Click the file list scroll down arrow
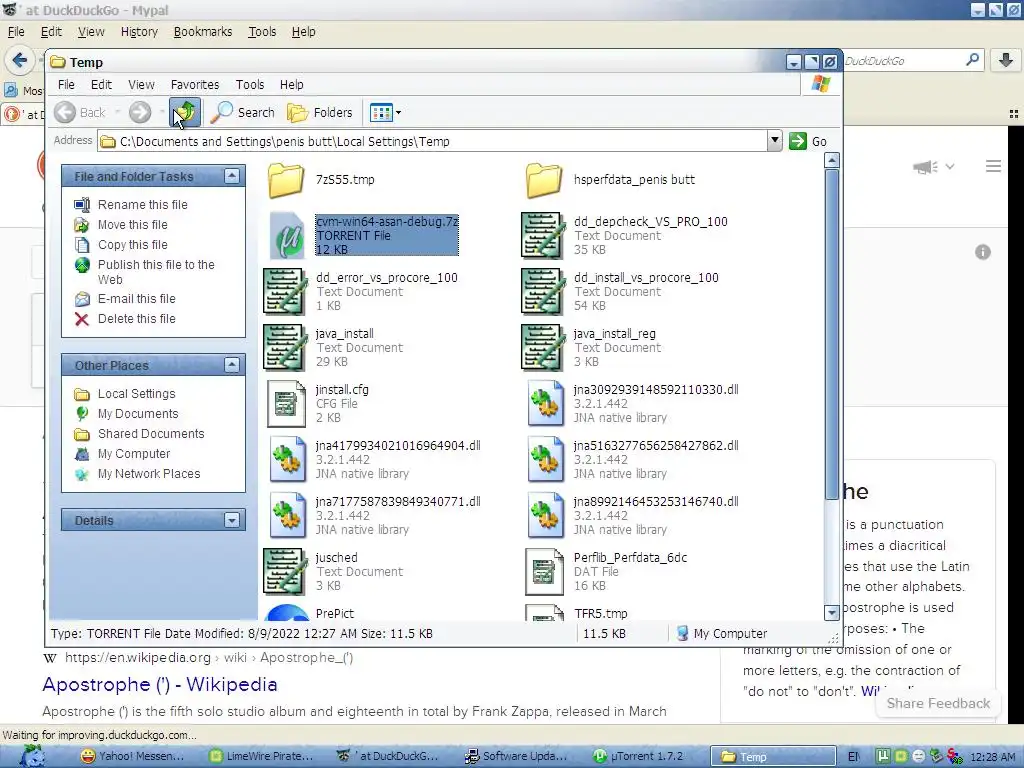 (831, 613)
